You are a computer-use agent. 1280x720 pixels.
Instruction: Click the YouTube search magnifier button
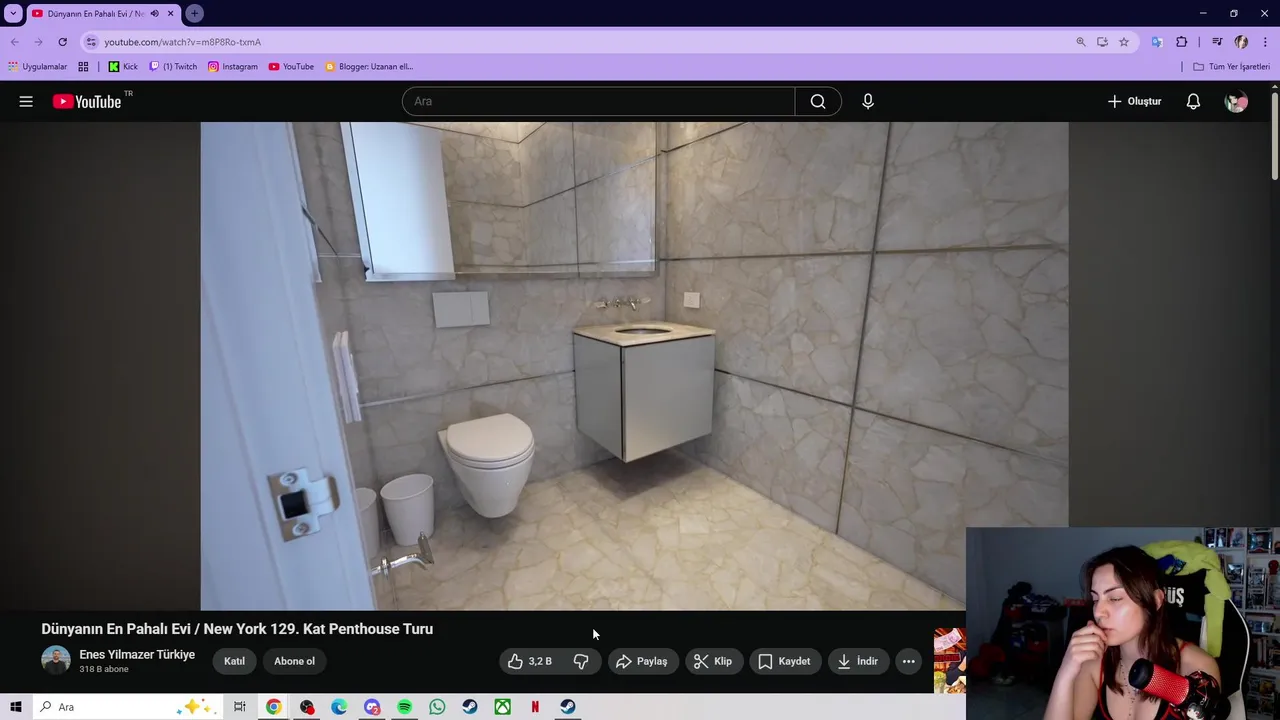(818, 101)
